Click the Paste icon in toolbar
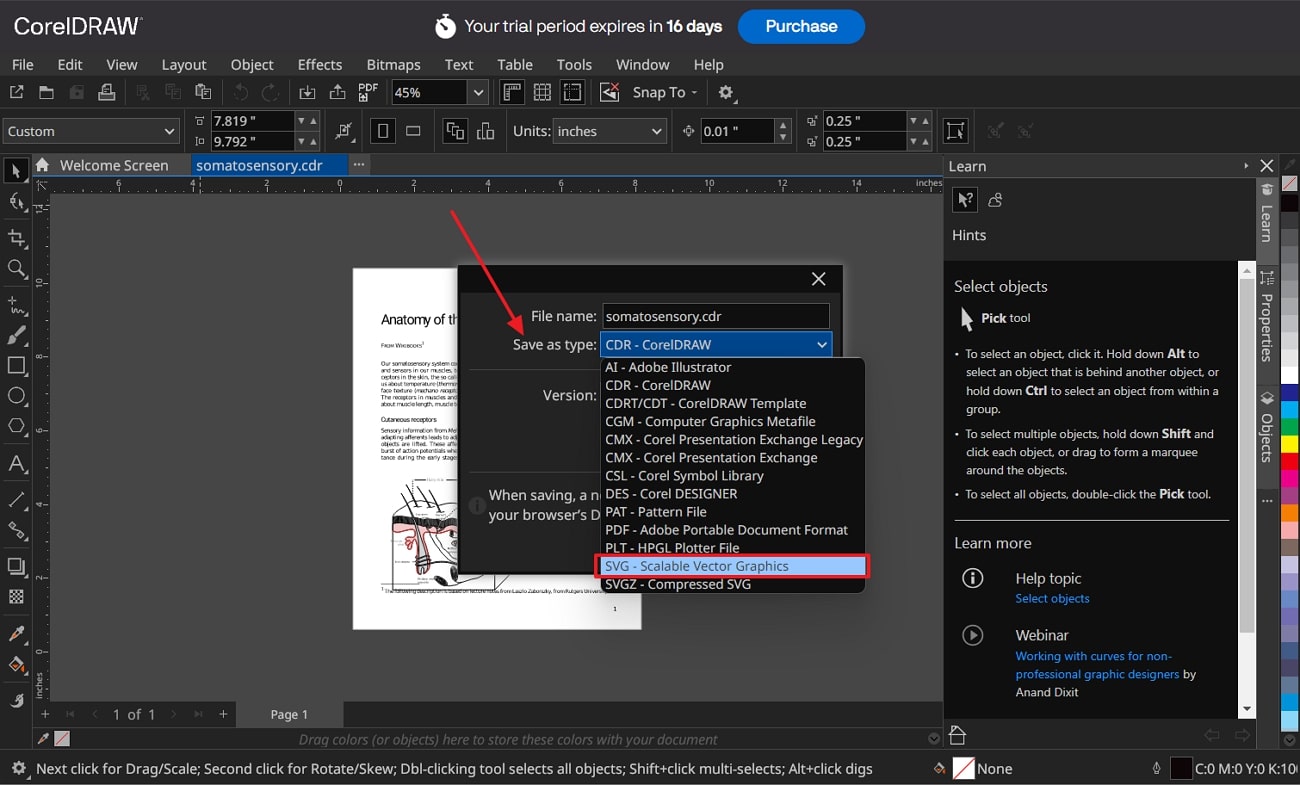 203,92
